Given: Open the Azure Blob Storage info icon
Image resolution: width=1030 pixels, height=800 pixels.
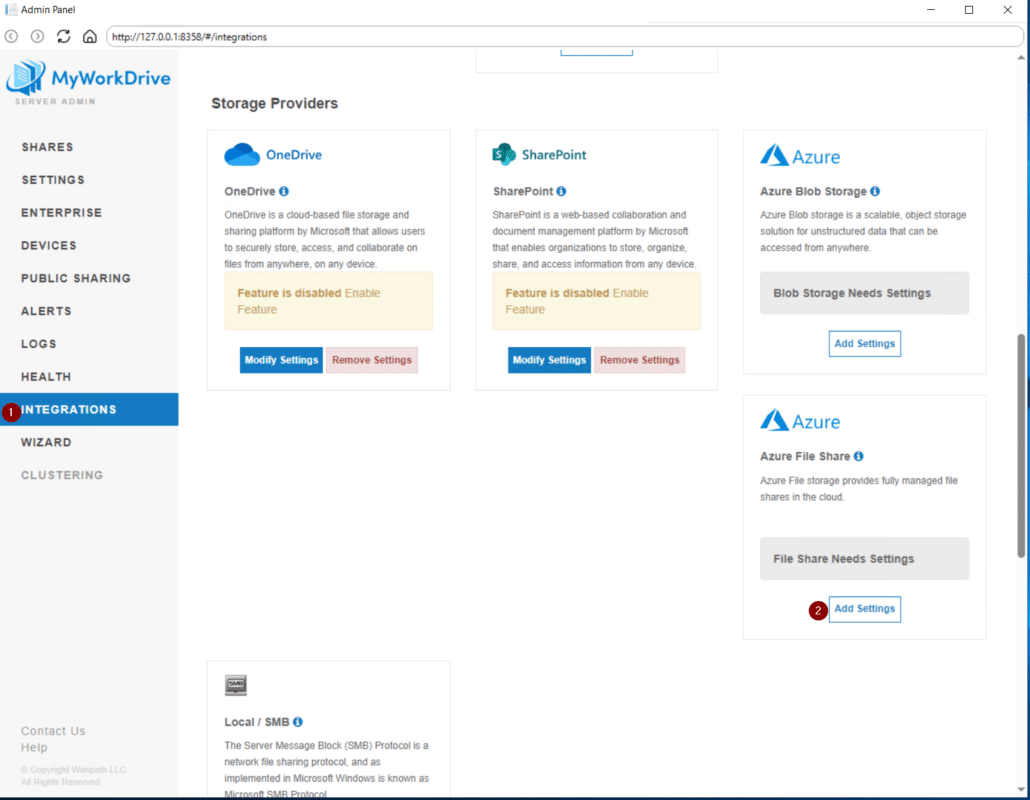Looking at the screenshot, I should [x=875, y=191].
